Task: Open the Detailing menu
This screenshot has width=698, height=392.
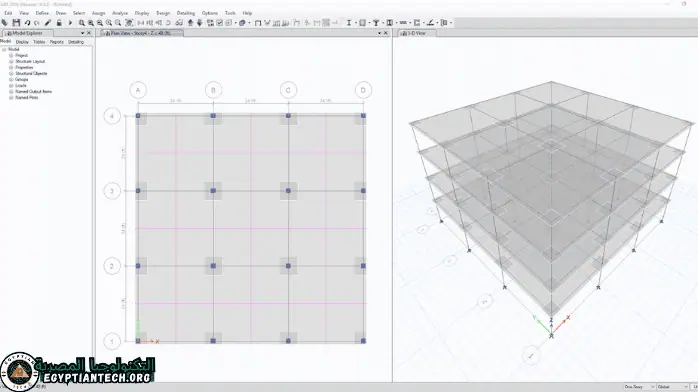Action: pyautogui.click(x=186, y=13)
